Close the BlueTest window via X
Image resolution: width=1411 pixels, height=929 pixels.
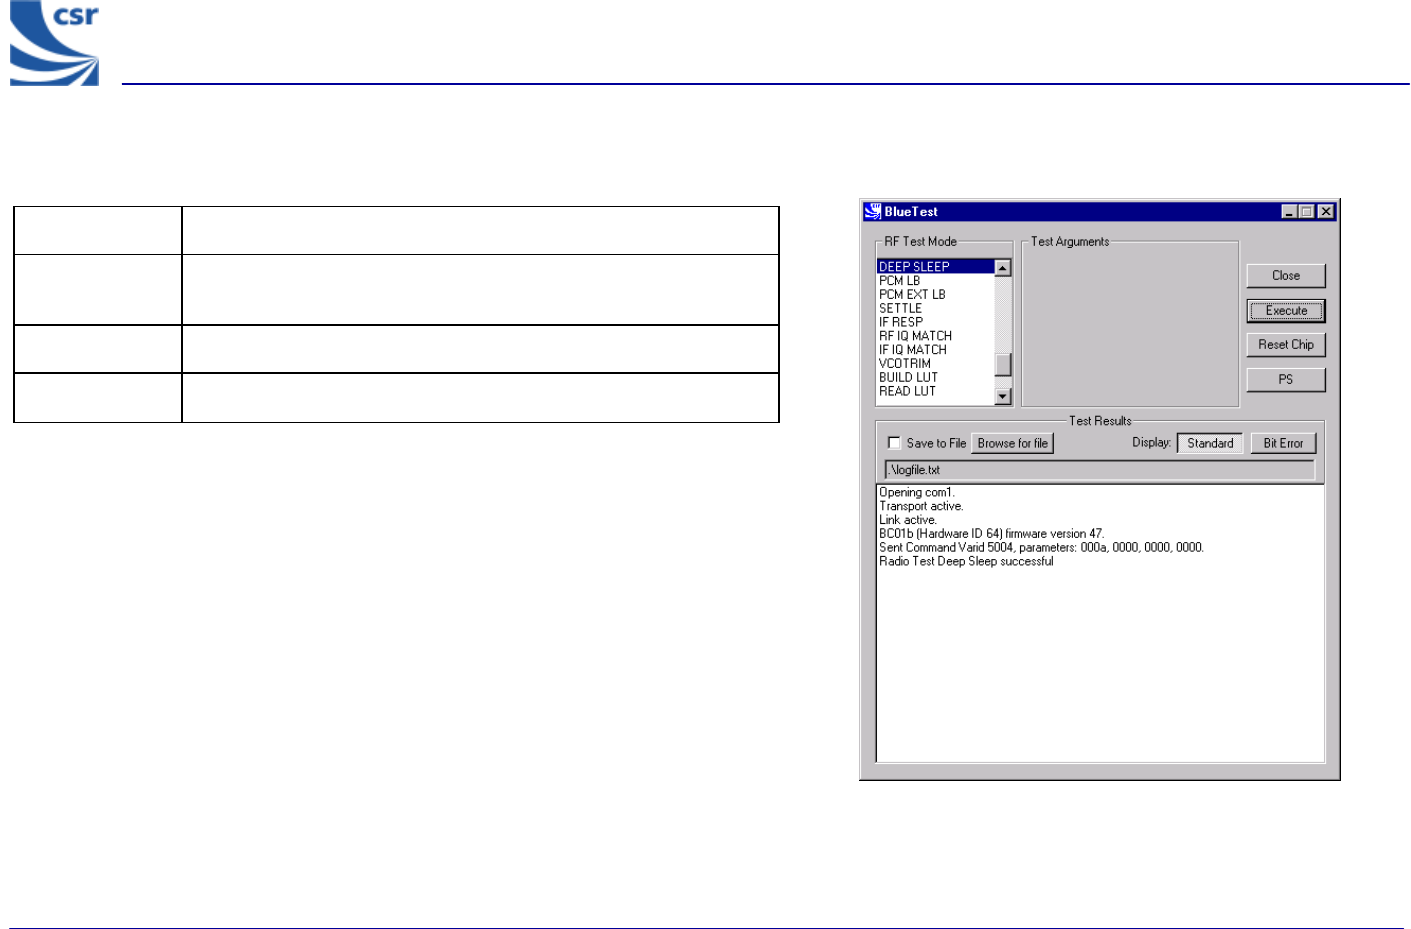click(x=1326, y=212)
